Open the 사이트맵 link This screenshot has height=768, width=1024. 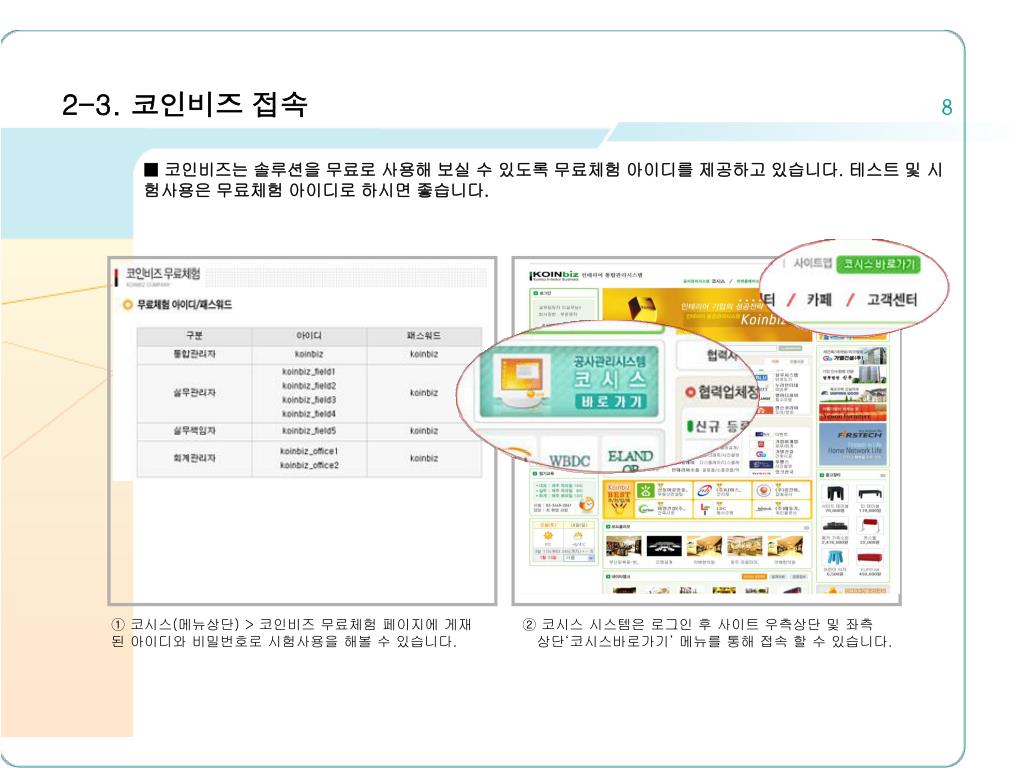[812, 263]
